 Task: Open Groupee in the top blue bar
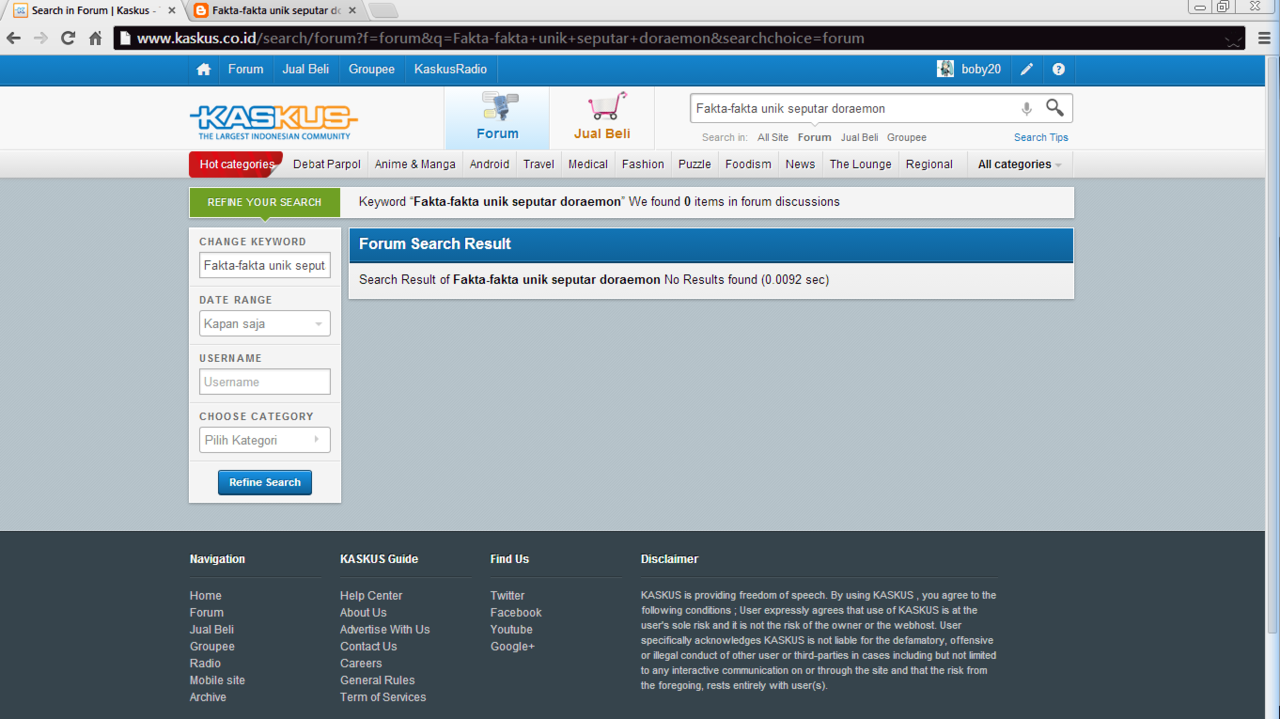pyautogui.click(x=372, y=69)
